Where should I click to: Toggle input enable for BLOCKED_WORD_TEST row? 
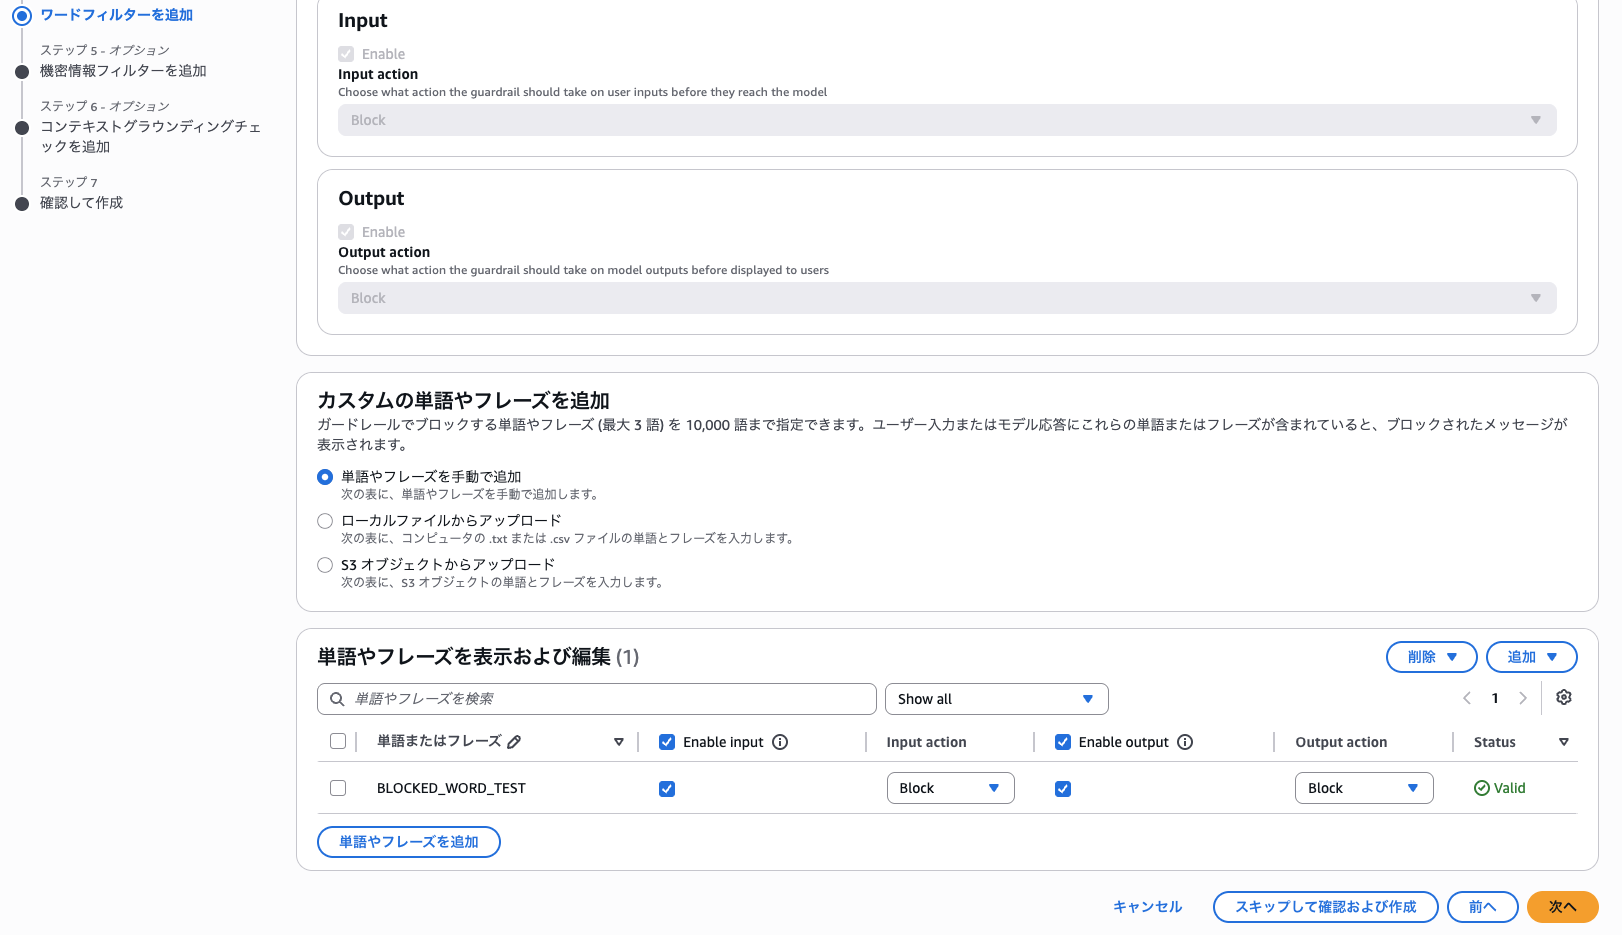(667, 789)
